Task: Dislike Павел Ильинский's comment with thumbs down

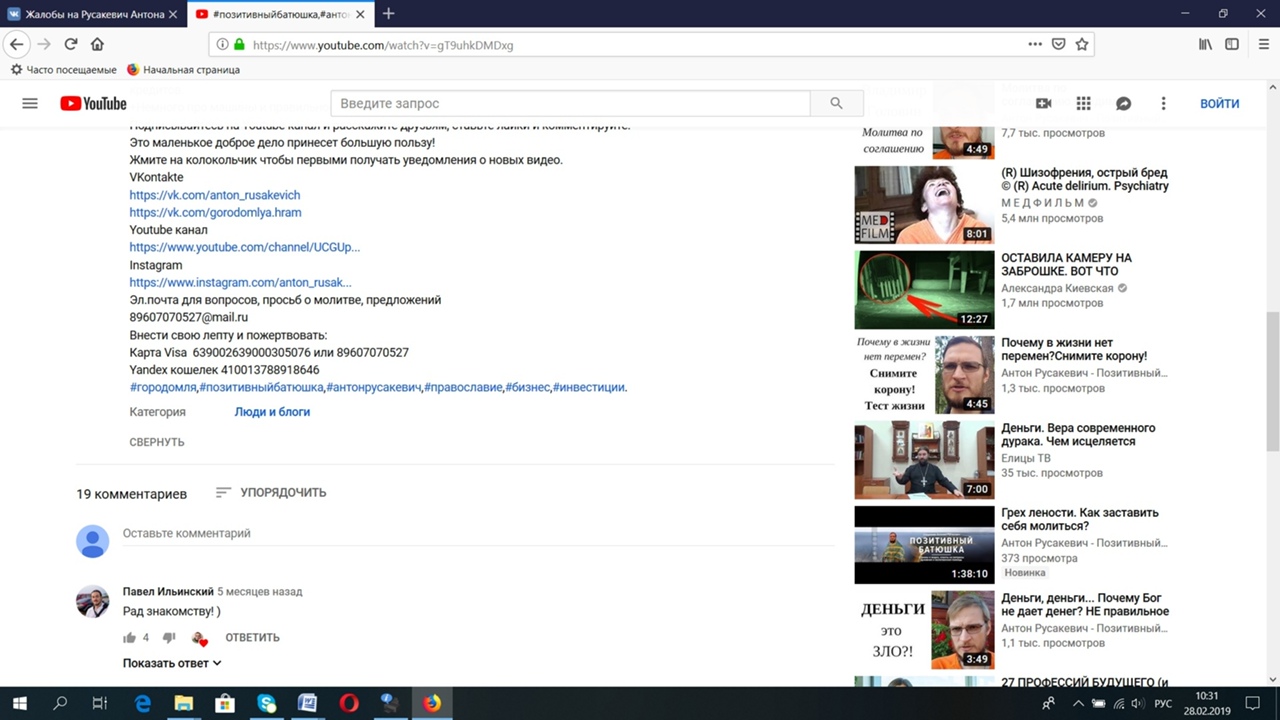Action: (169, 638)
